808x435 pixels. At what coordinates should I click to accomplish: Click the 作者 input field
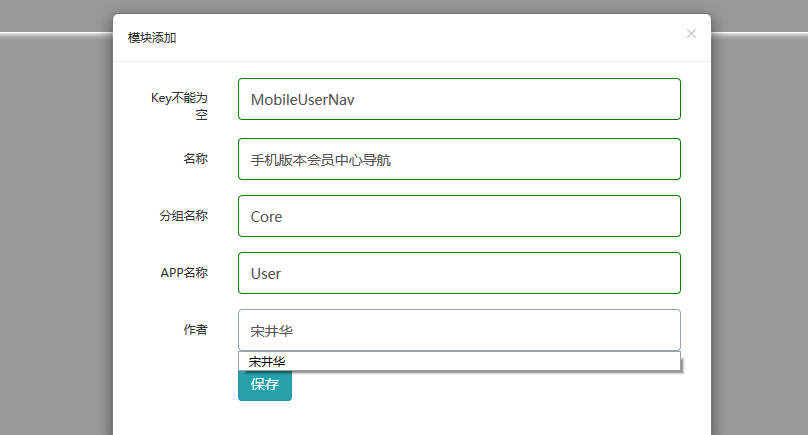(459, 330)
